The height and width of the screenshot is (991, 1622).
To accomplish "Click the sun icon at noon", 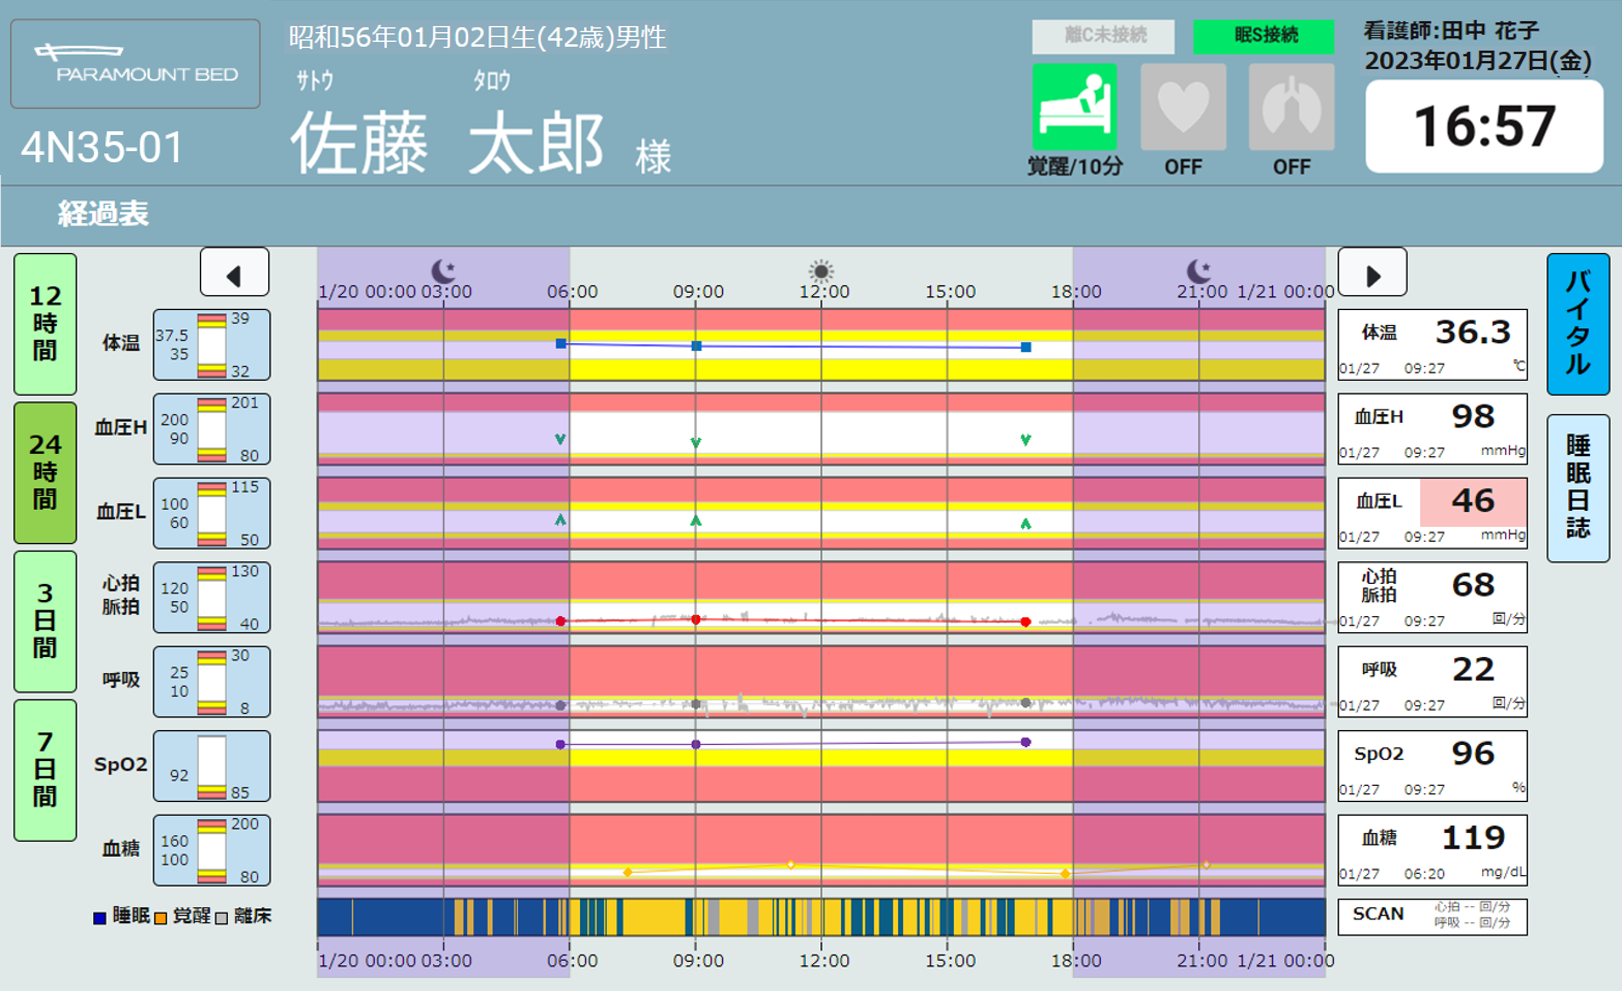I will point(821,271).
